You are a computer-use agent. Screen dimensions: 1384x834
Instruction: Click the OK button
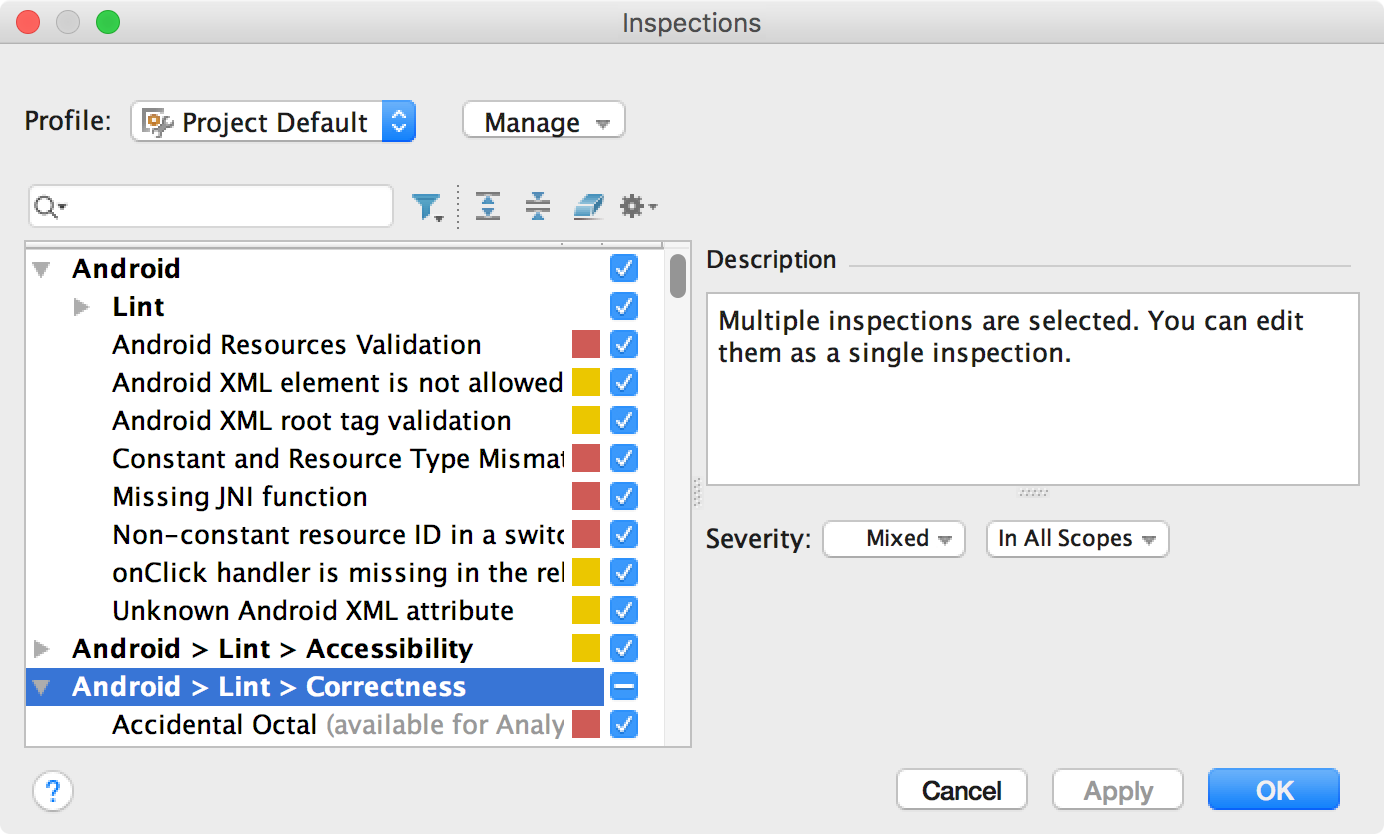click(x=1272, y=789)
